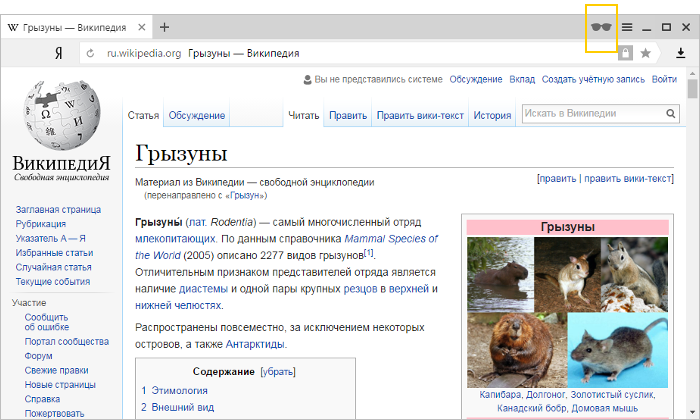Screen dimensions: 700x420
Task: Open the Справка link
Action: (42, 399)
